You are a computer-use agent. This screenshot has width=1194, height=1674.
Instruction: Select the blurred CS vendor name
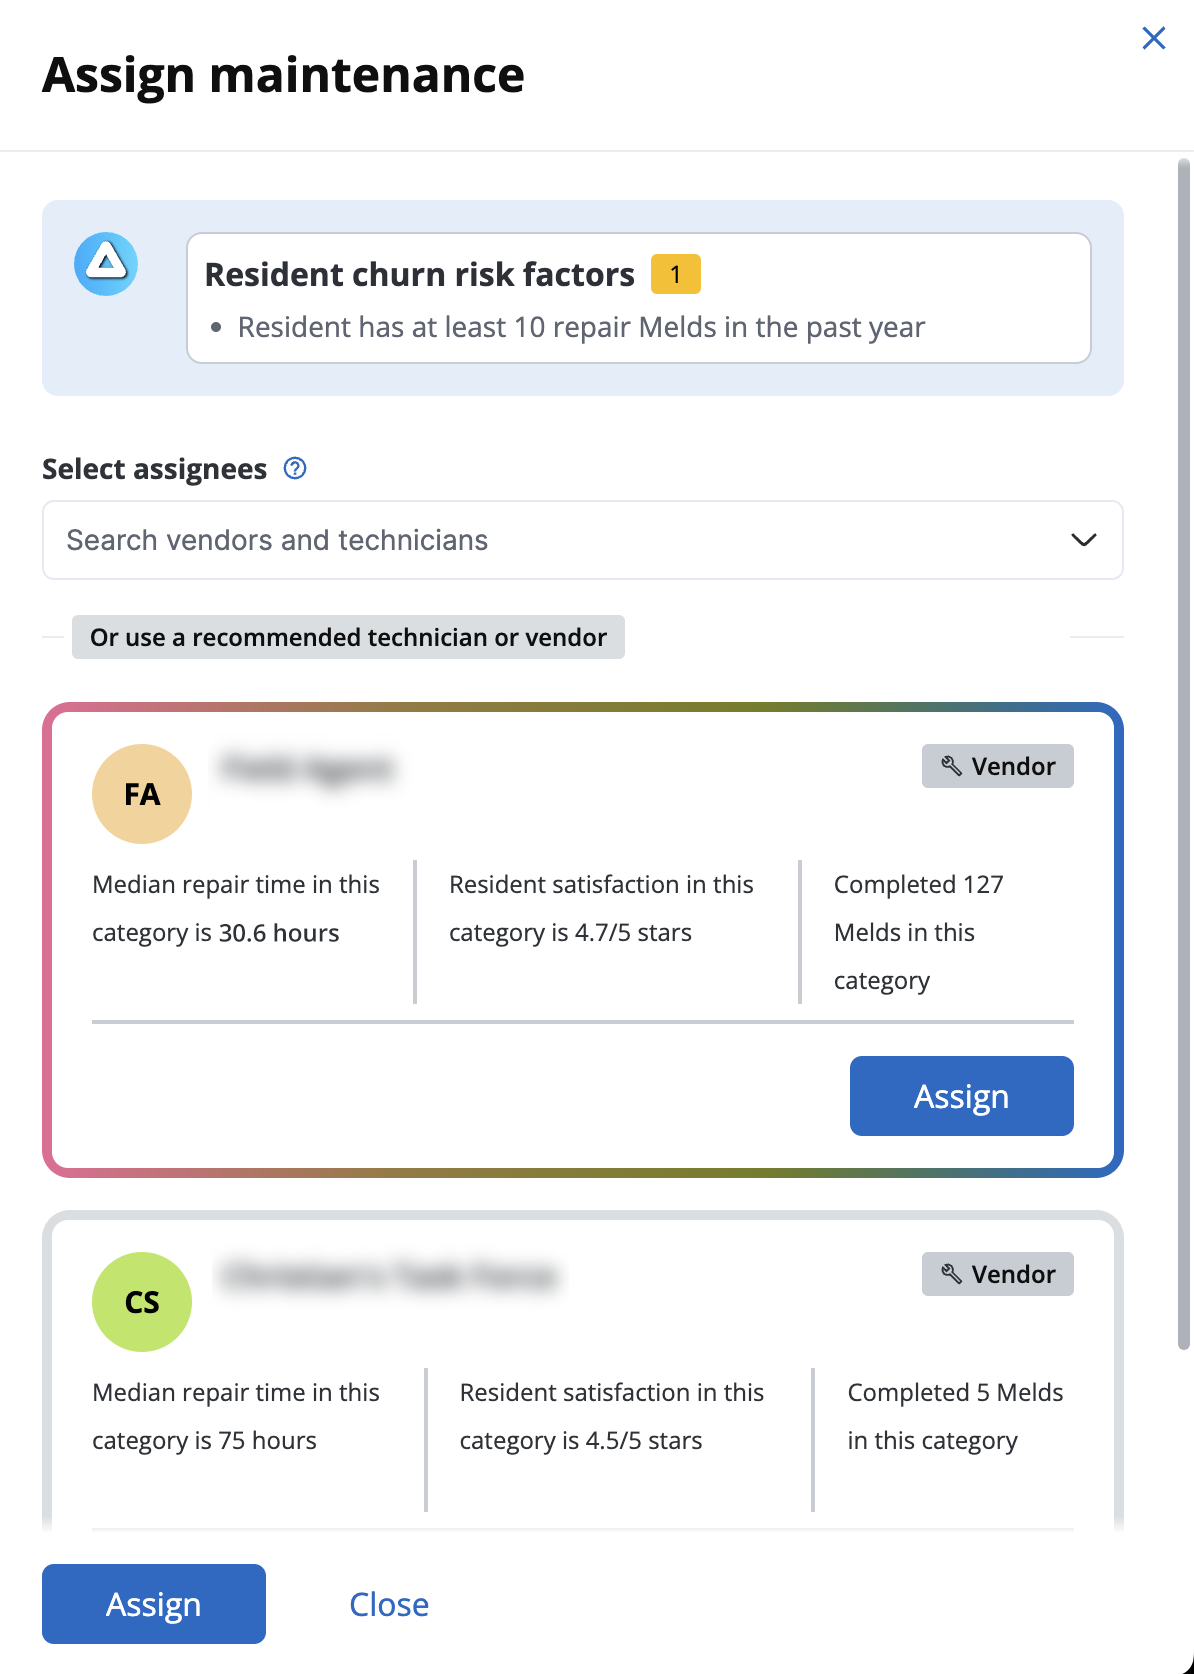pyautogui.click(x=390, y=1277)
